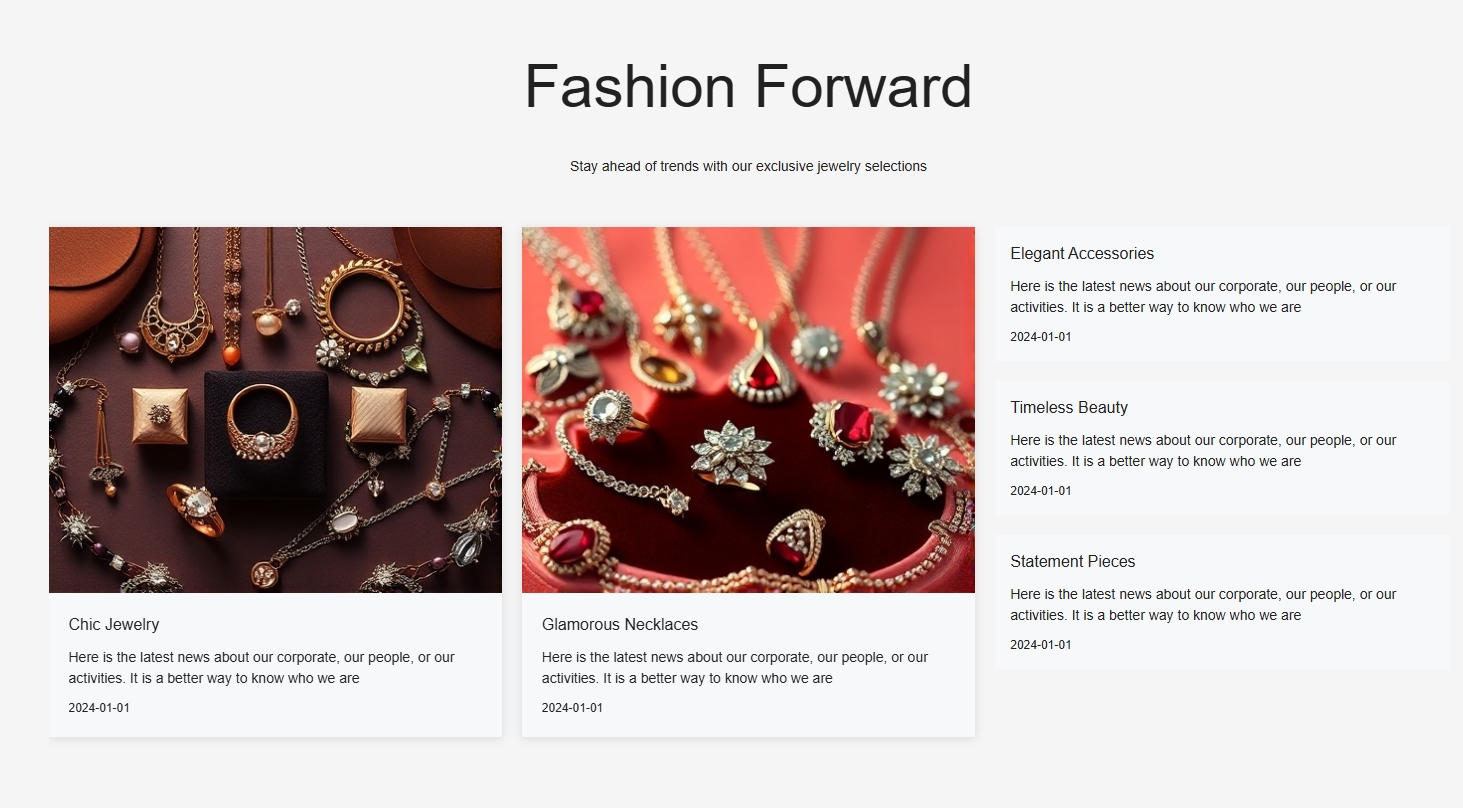
Task: Click the date under Glamorous Necklaces
Action: pos(572,708)
